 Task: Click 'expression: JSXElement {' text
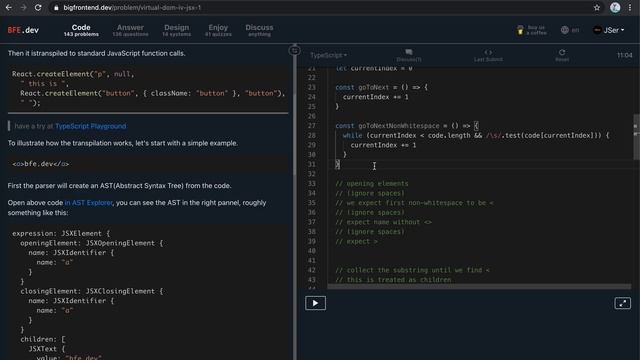(61, 233)
